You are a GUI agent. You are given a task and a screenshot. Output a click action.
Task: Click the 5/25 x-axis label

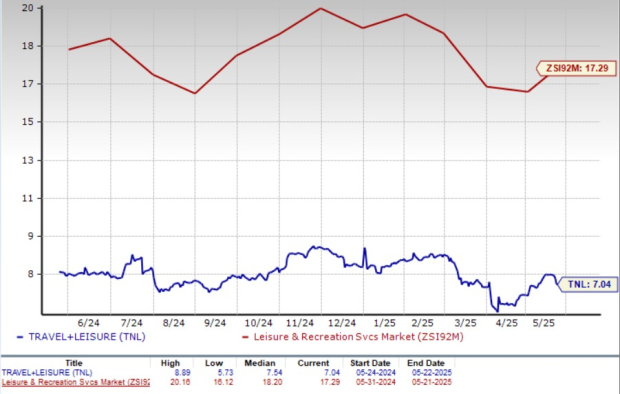[543, 323]
